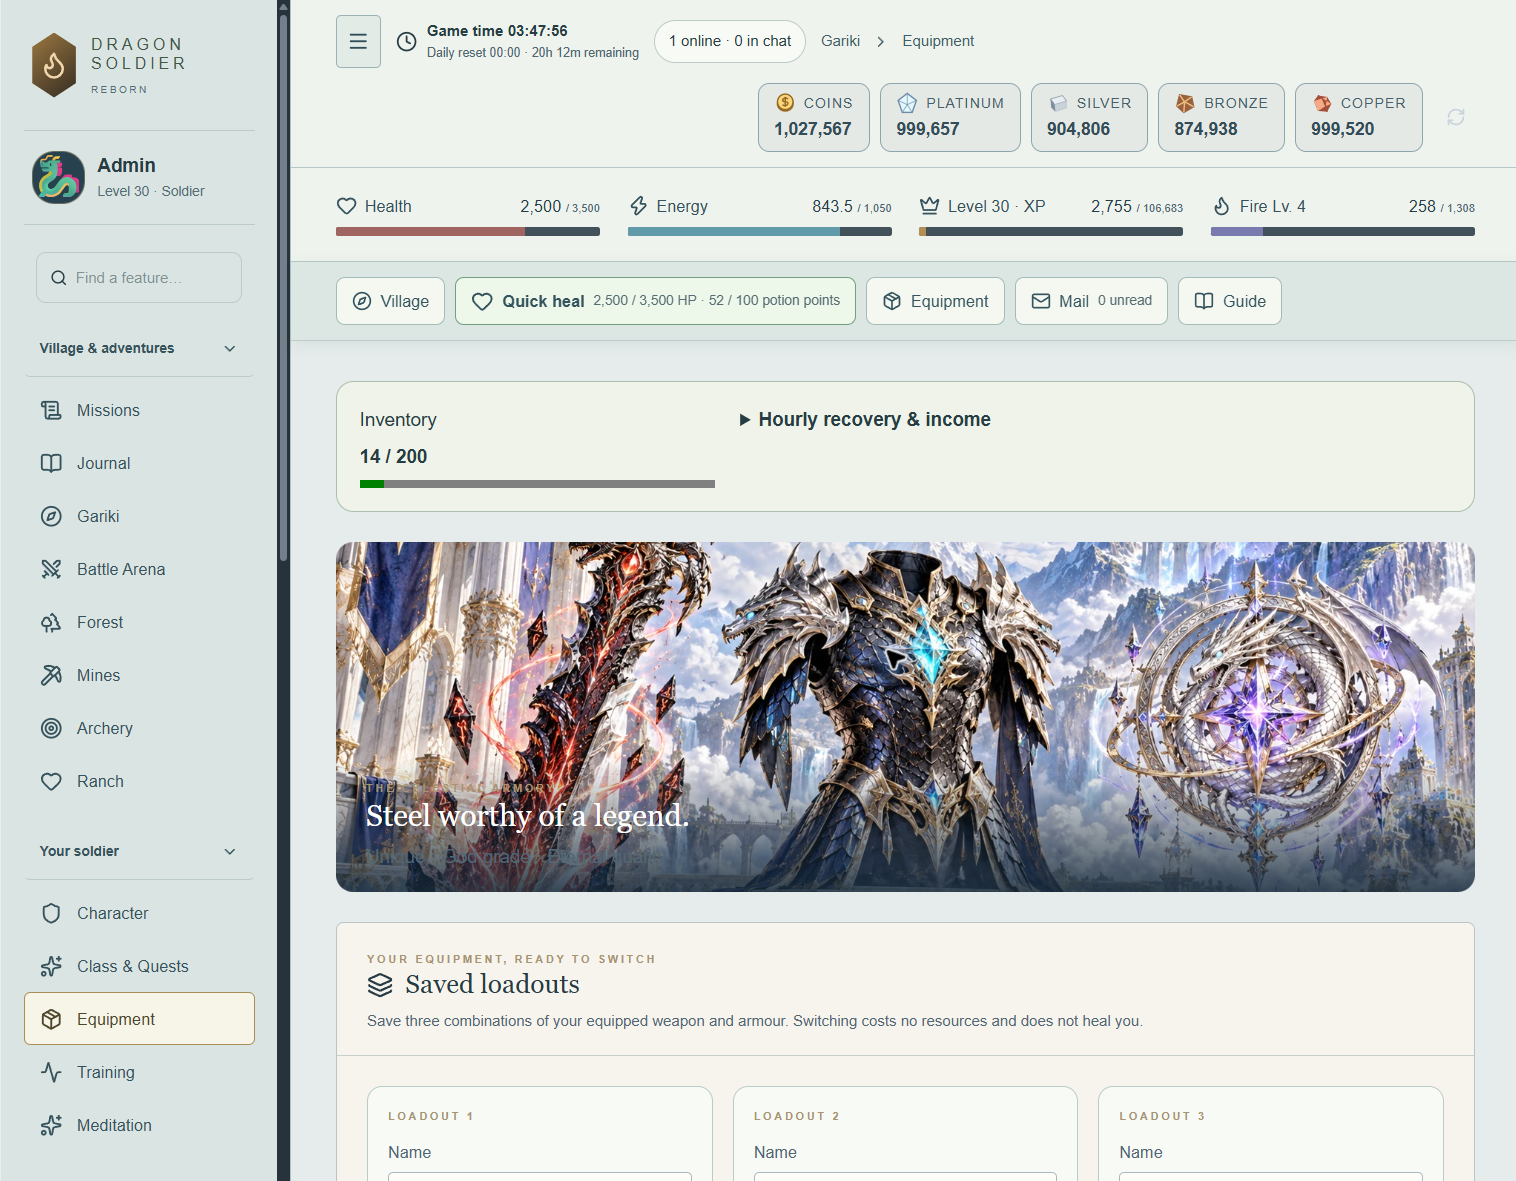Expand Hourly recovery & income details
The width and height of the screenshot is (1516, 1181).
click(x=865, y=419)
